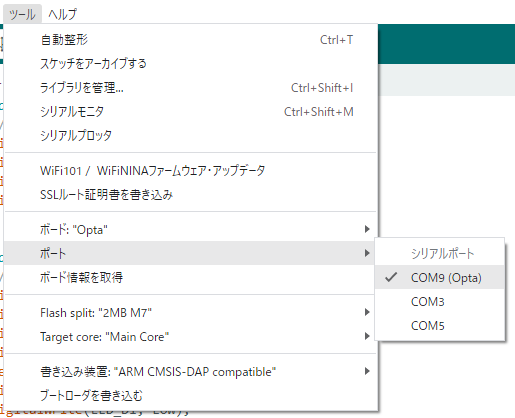Image resolution: width=515 pixels, height=418 pixels.
Task: Select COM5 serial port
Action: point(440,325)
